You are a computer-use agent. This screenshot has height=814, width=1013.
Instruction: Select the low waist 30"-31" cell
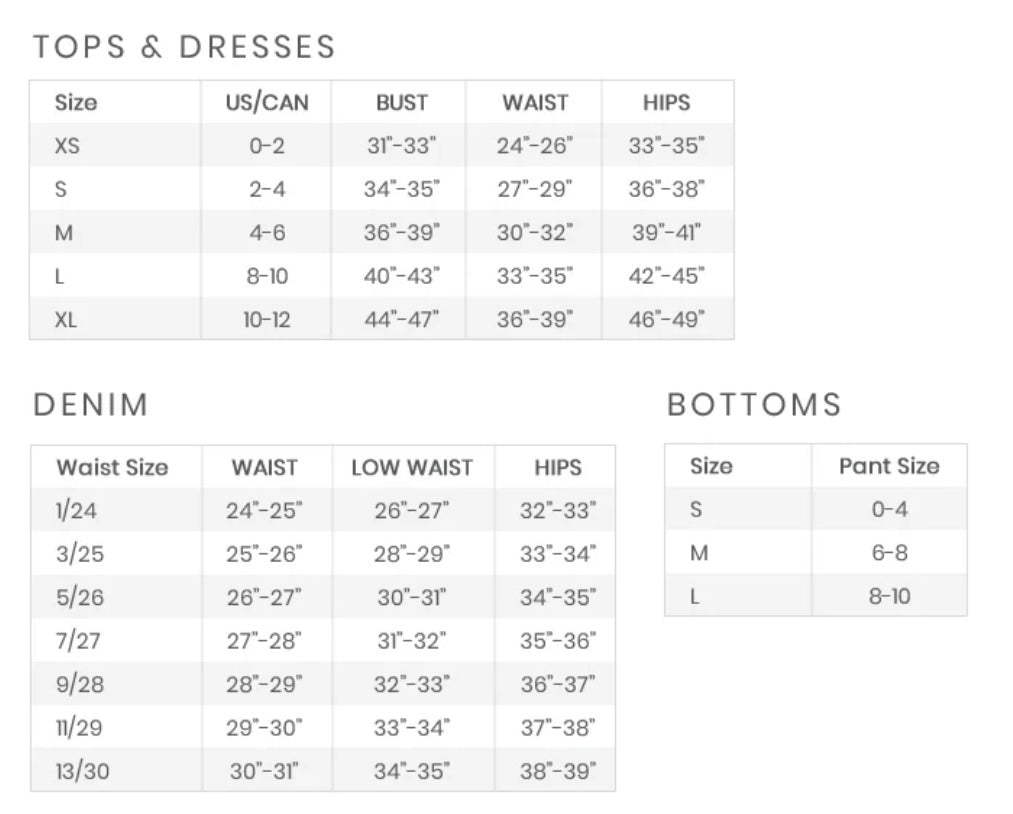[x=412, y=598]
